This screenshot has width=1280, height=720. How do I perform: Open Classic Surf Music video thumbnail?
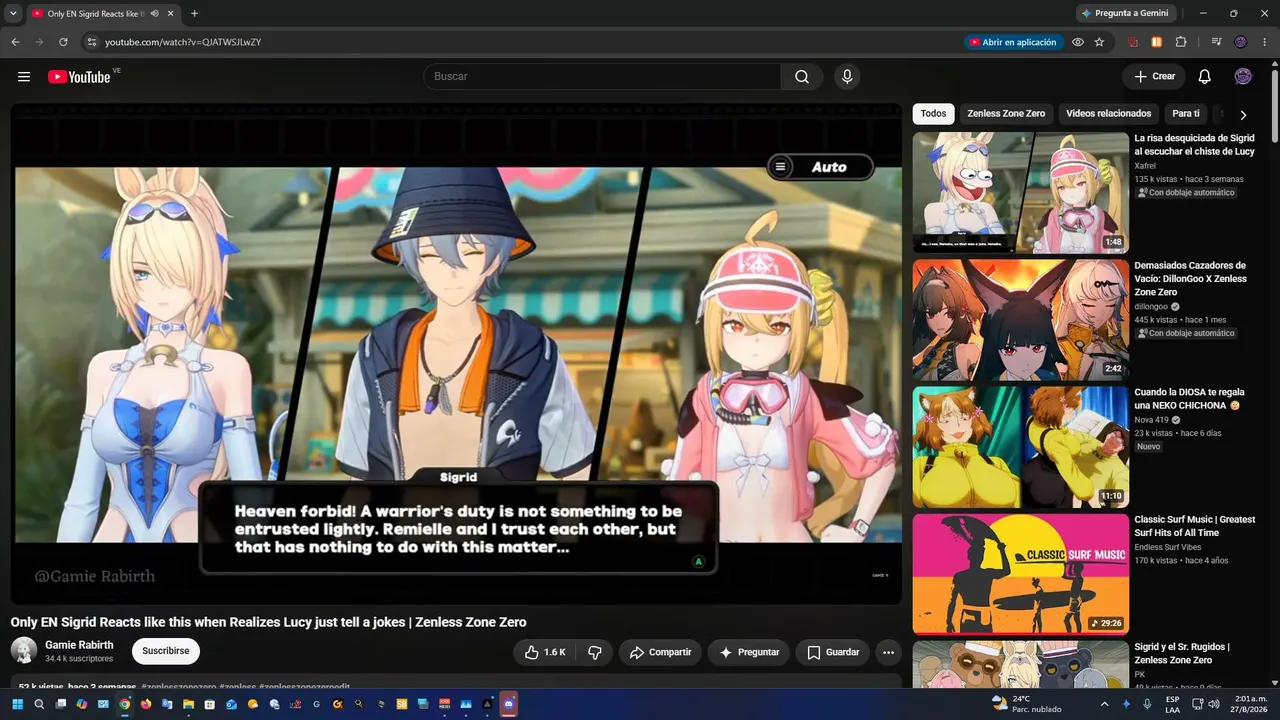tap(1020, 574)
